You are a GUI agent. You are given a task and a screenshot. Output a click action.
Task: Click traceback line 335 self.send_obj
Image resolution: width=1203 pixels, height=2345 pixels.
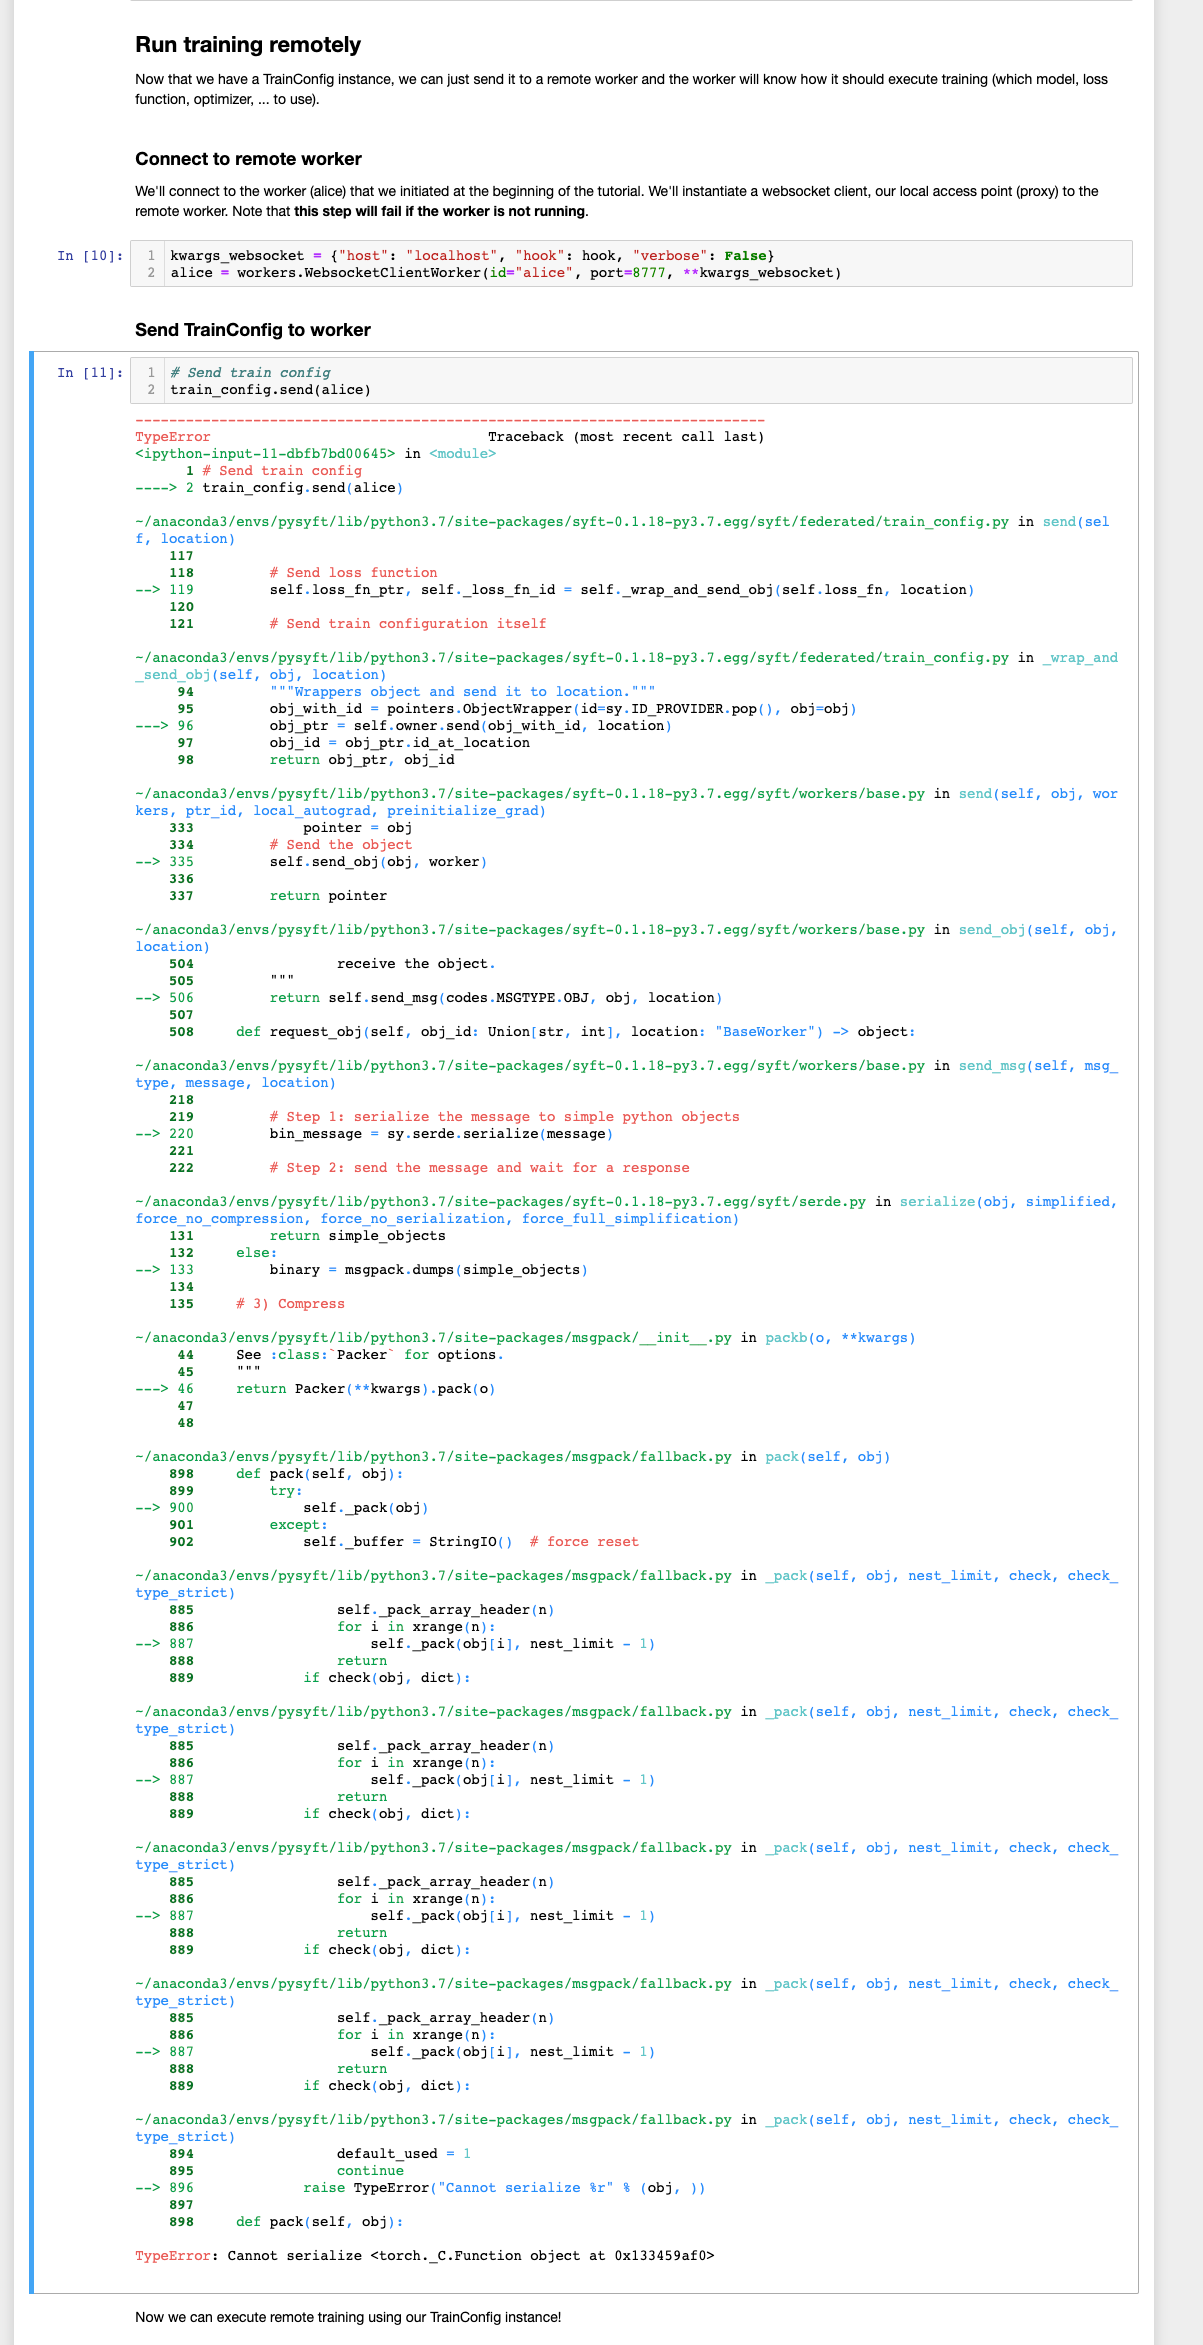coord(311,862)
